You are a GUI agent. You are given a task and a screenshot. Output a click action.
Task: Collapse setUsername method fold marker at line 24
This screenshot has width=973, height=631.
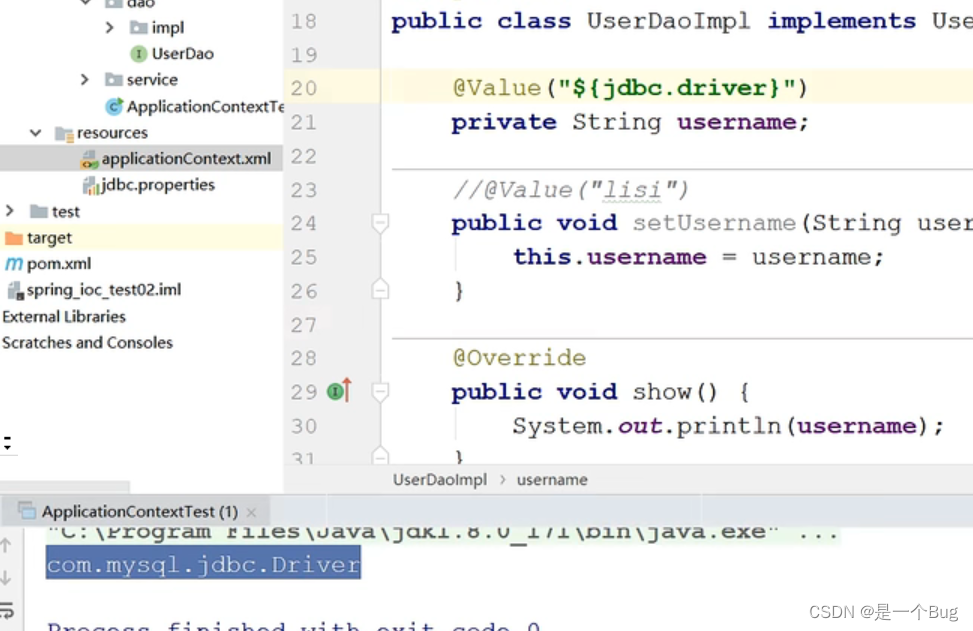[380, 223]
